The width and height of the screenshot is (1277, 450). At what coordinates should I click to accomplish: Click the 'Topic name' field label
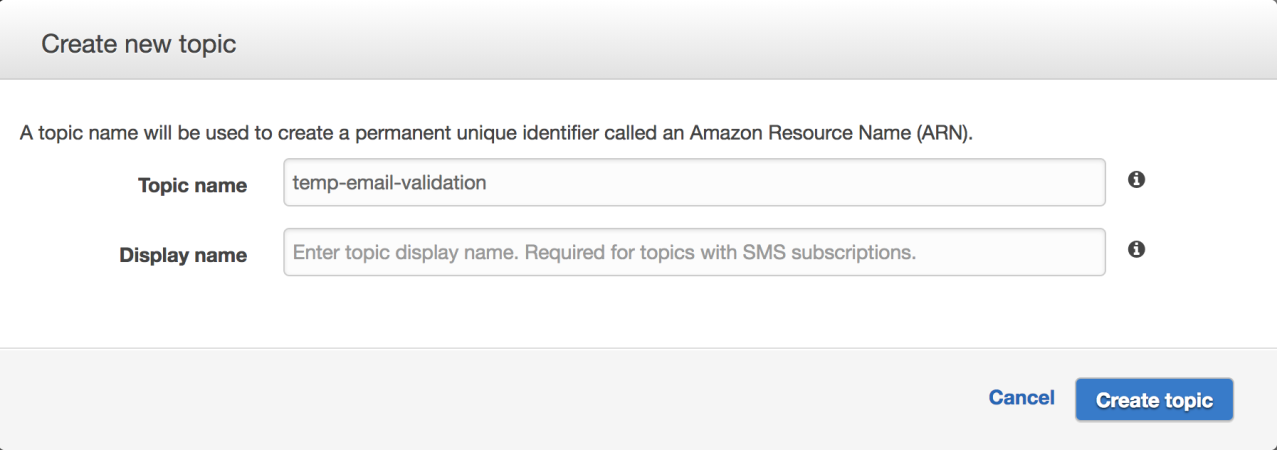point(192,185)
